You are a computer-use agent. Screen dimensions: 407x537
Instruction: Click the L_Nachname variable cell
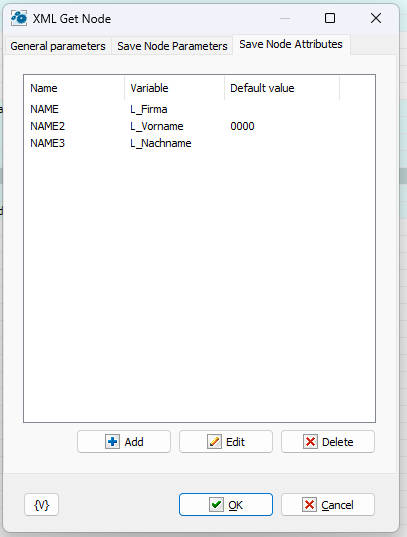coord(161,143)
